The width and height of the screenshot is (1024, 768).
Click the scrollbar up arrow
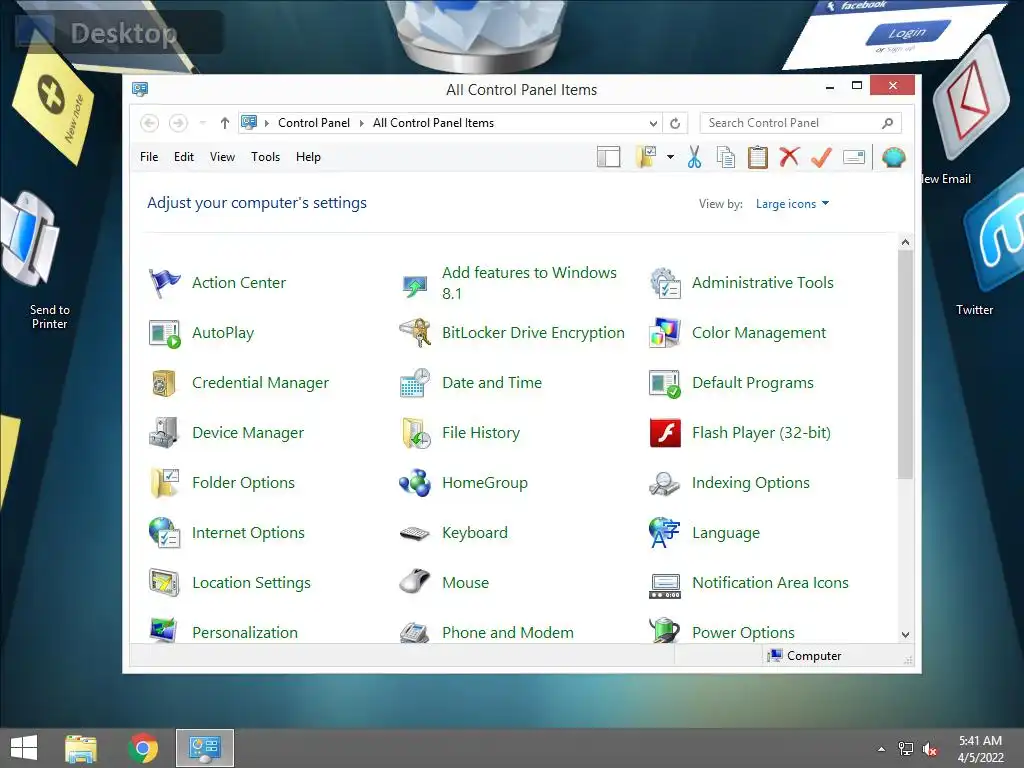905,242
